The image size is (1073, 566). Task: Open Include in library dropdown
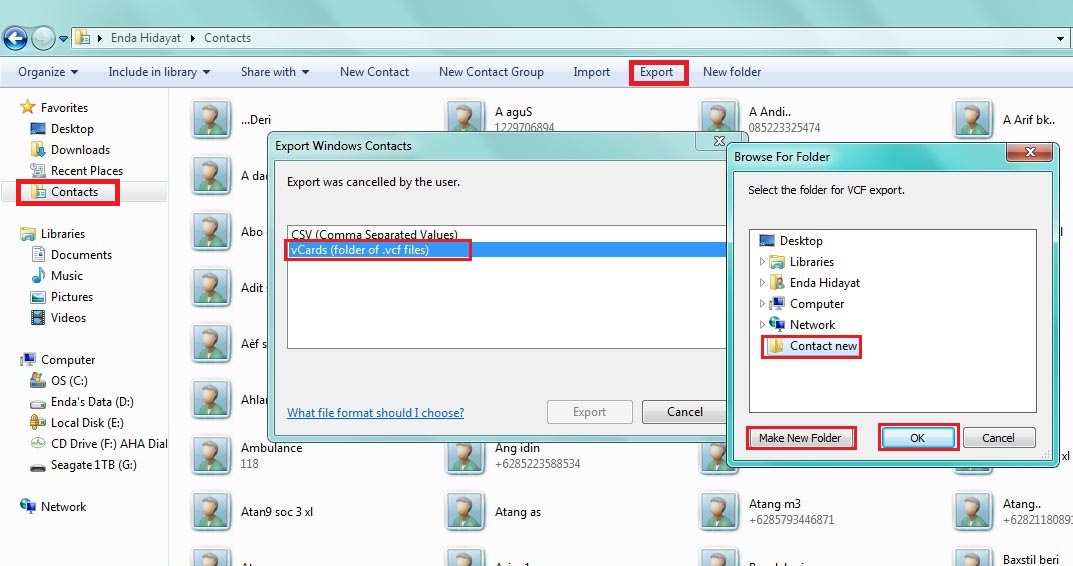point(159,72)
